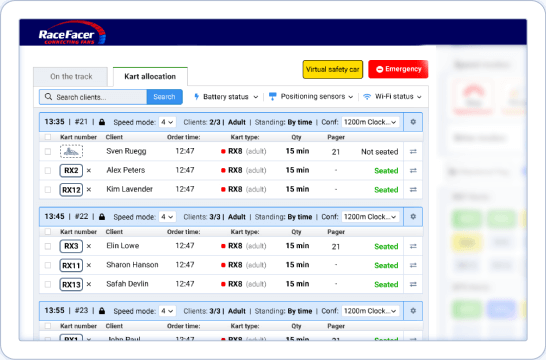This screenshot has width=546, height=360.
Task: Click swap arrows icon for Sven Ruegg
Action: pos(413,151)
